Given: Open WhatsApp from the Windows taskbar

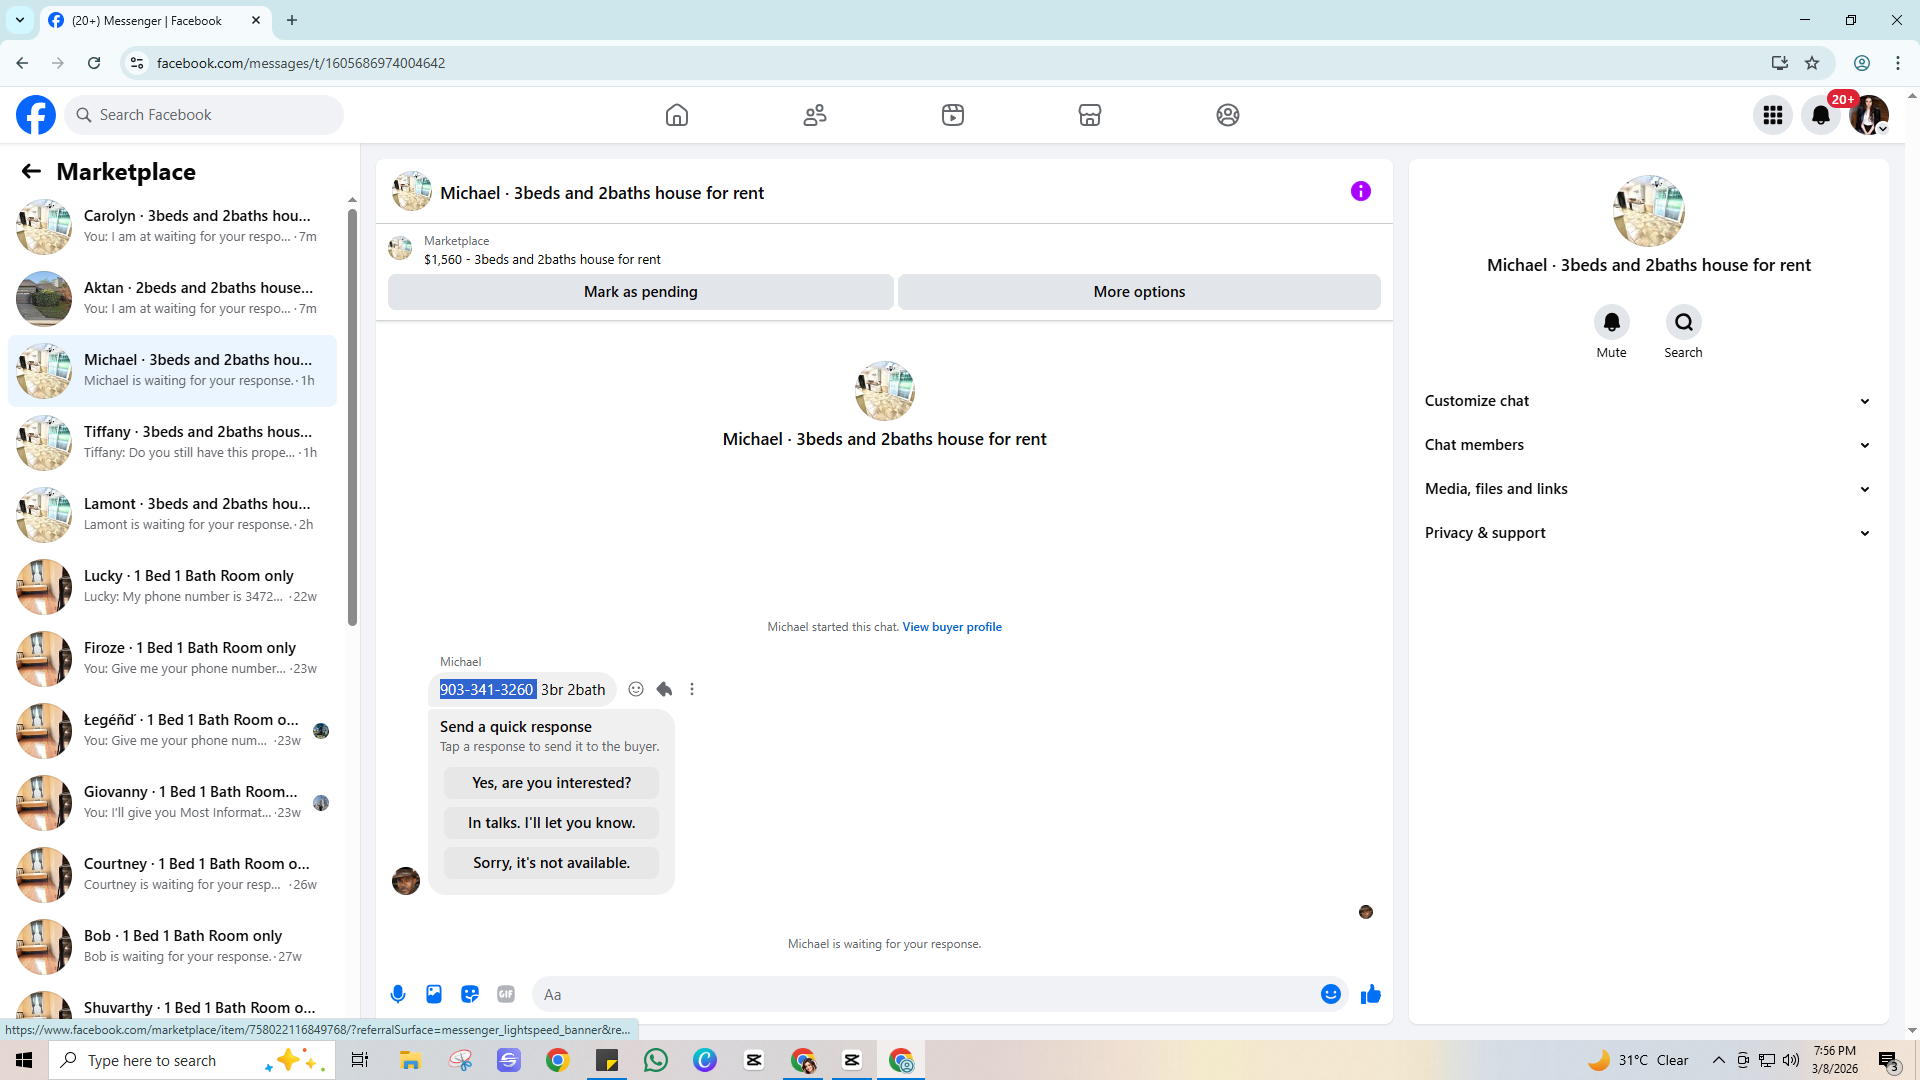Looking at the screenshot, I should (x=656, y=1060).
